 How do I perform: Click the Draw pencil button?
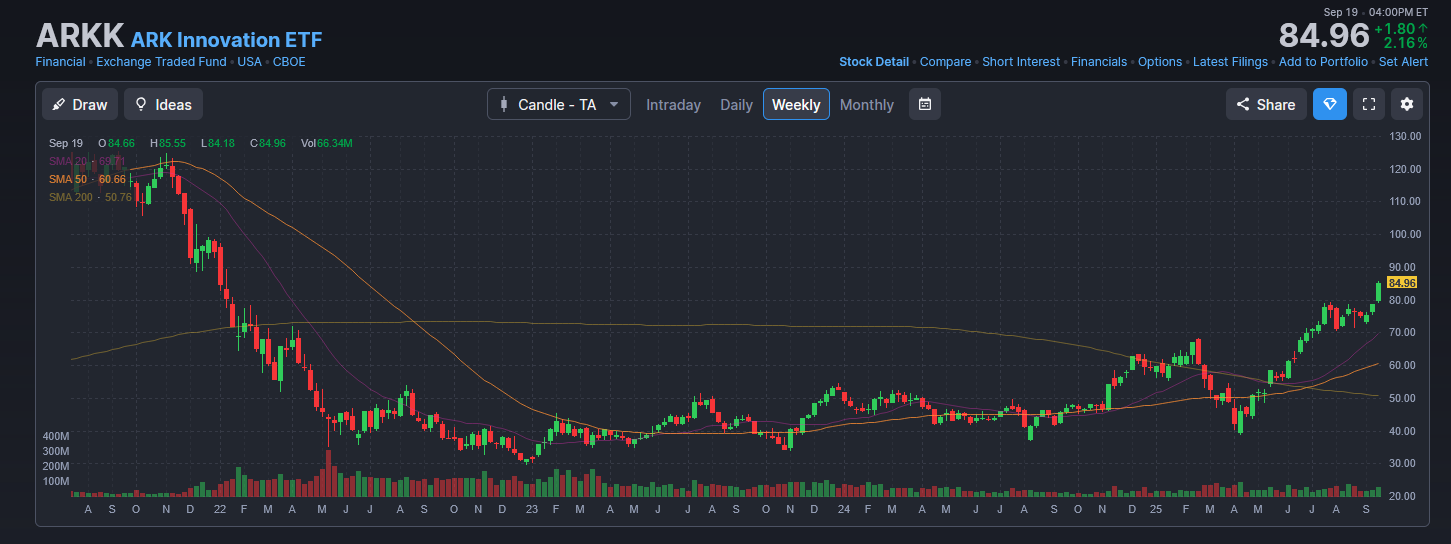[x=80, y=105]
